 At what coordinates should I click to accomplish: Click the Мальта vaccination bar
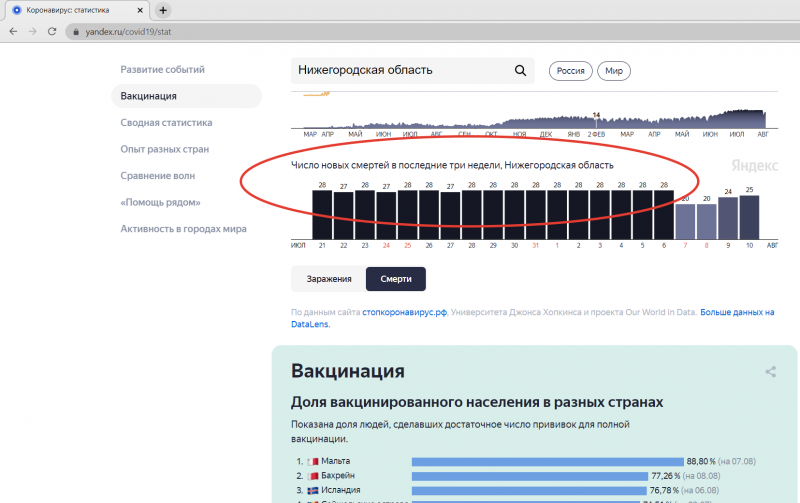click(x=547, y=462)
